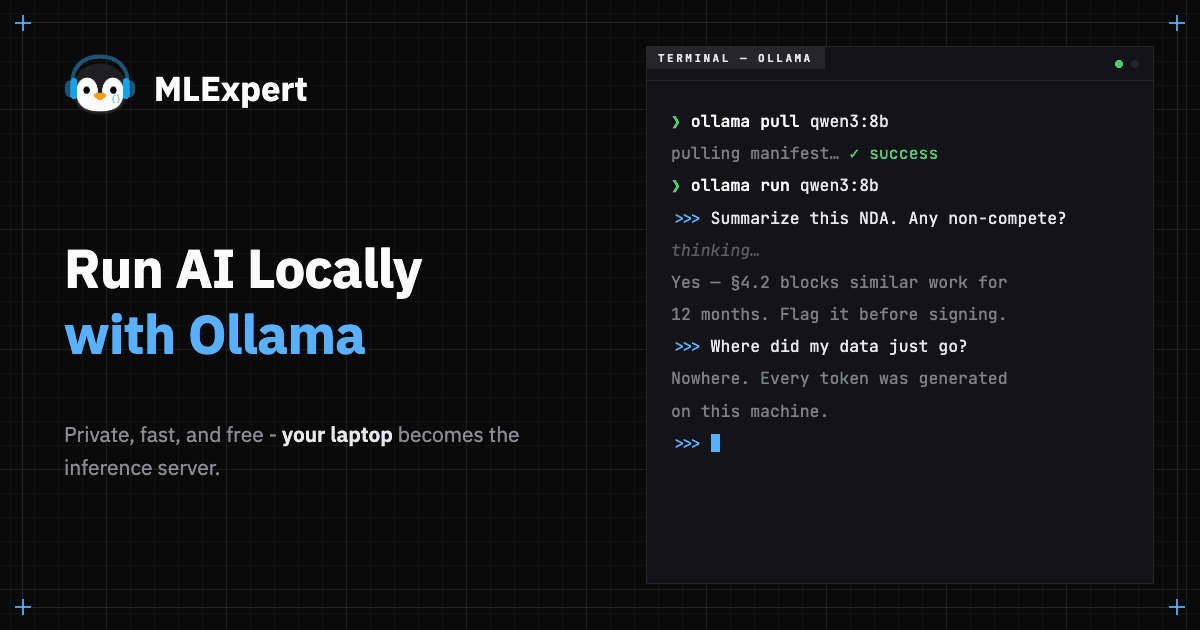Click the dark gray dot in terminal header
1200x630 pixels.
(x=1135, y=64)
